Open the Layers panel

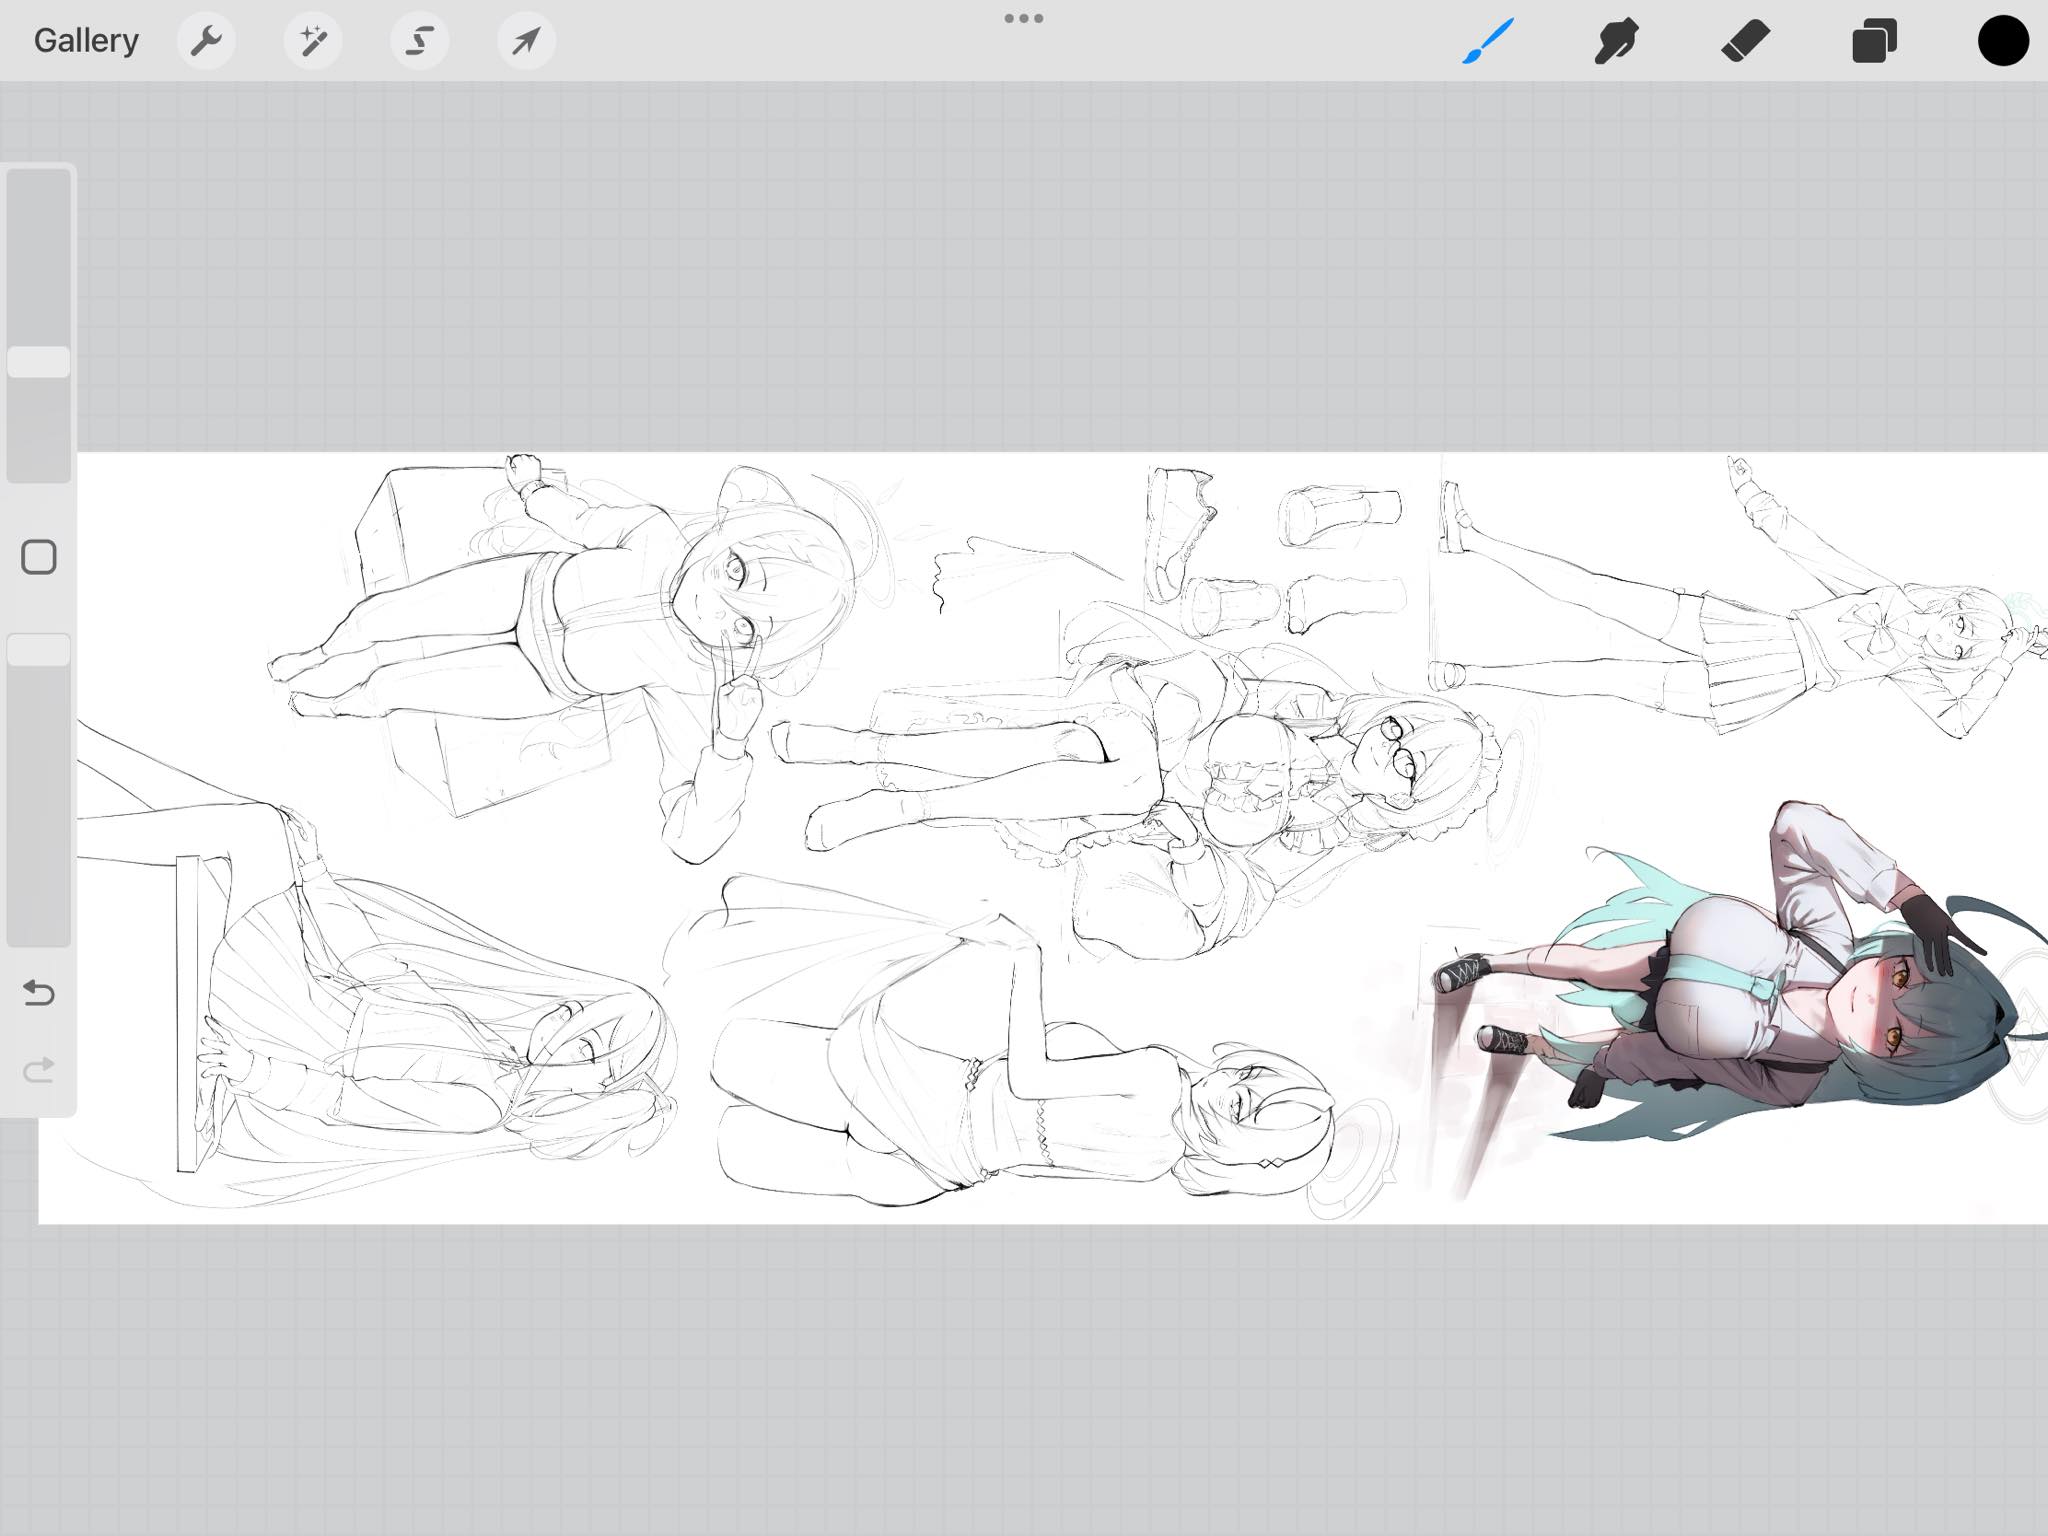tap(1874, 41)
